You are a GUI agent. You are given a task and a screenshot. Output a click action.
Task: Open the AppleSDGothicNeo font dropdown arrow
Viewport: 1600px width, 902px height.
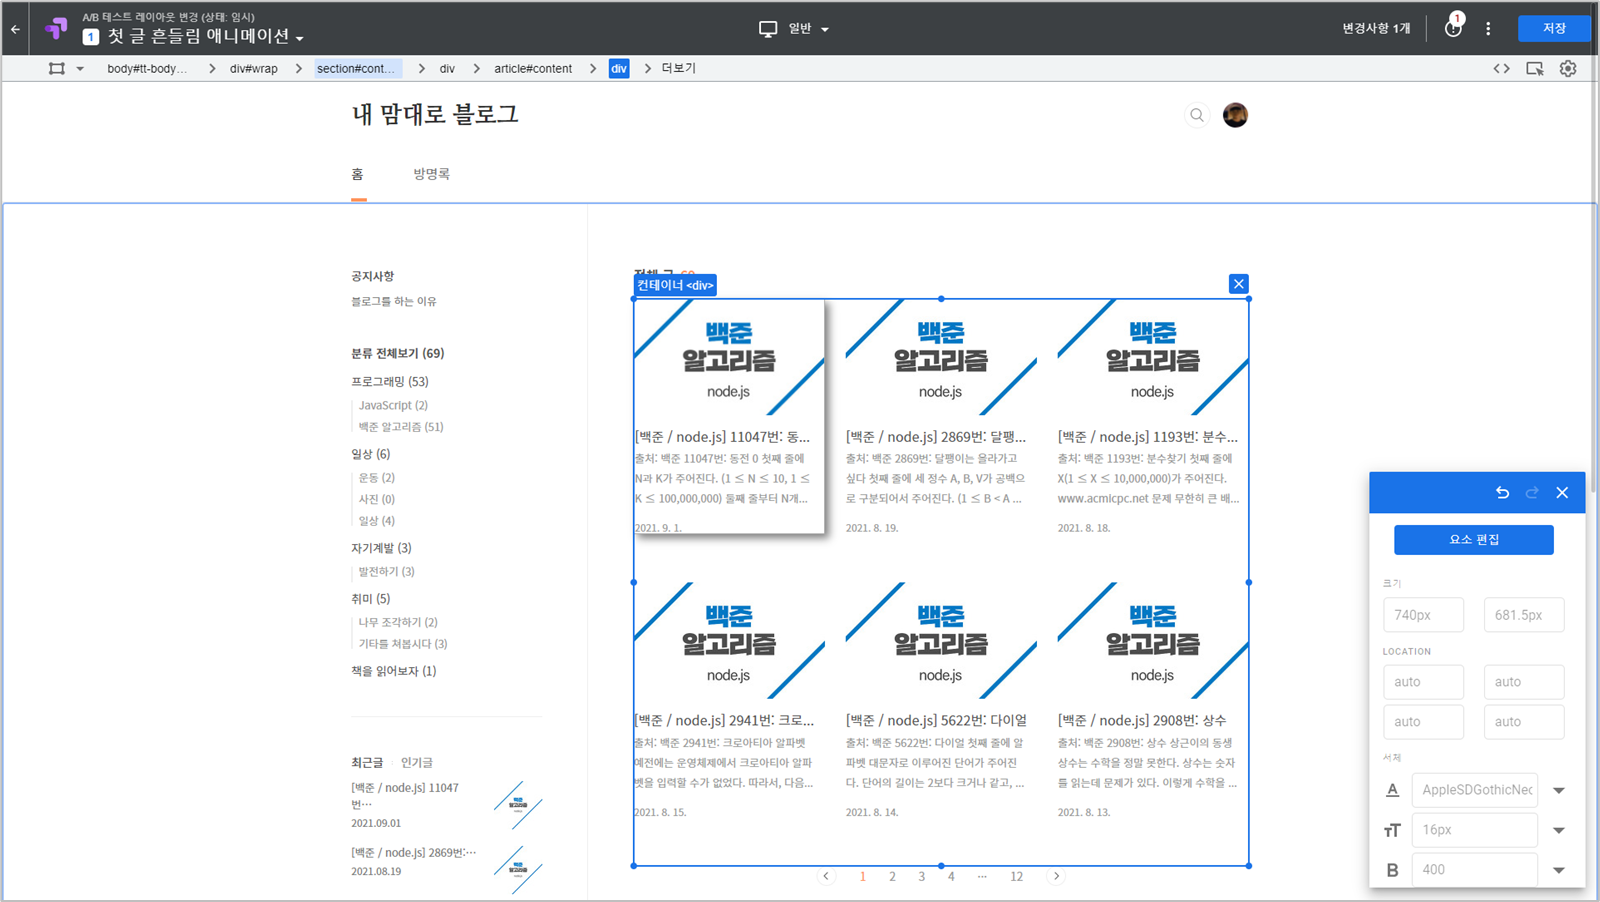pos(1559,790)
